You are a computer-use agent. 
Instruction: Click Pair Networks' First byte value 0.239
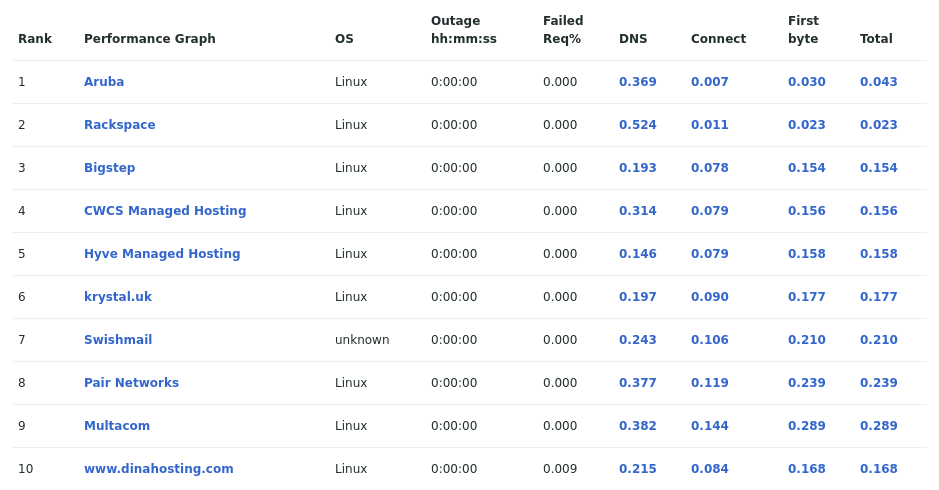[x=806, y=383]
